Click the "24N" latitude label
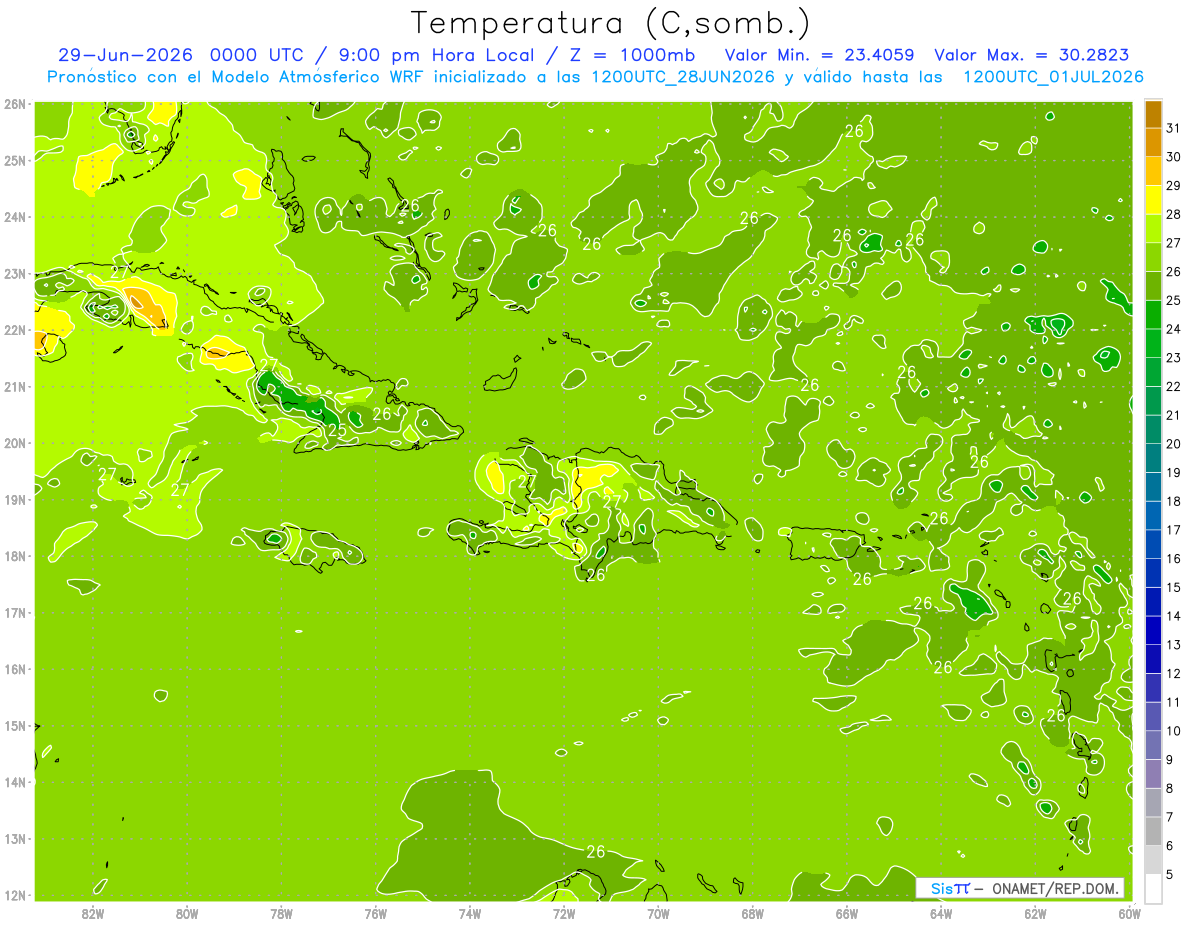1200x927 pixels. tap(16, 217)
